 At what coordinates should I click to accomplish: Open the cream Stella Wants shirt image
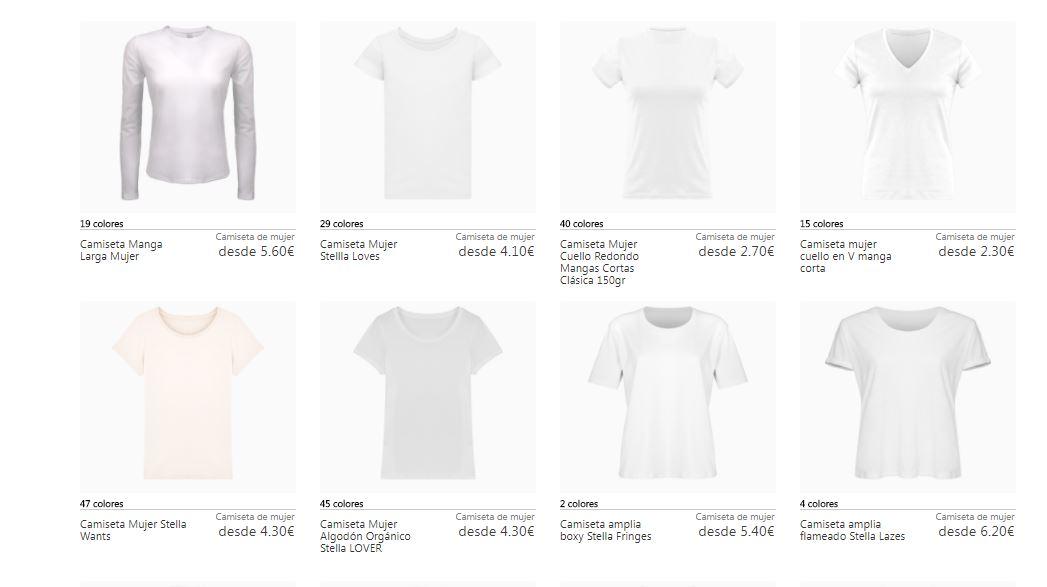click(x=188, y=397)
